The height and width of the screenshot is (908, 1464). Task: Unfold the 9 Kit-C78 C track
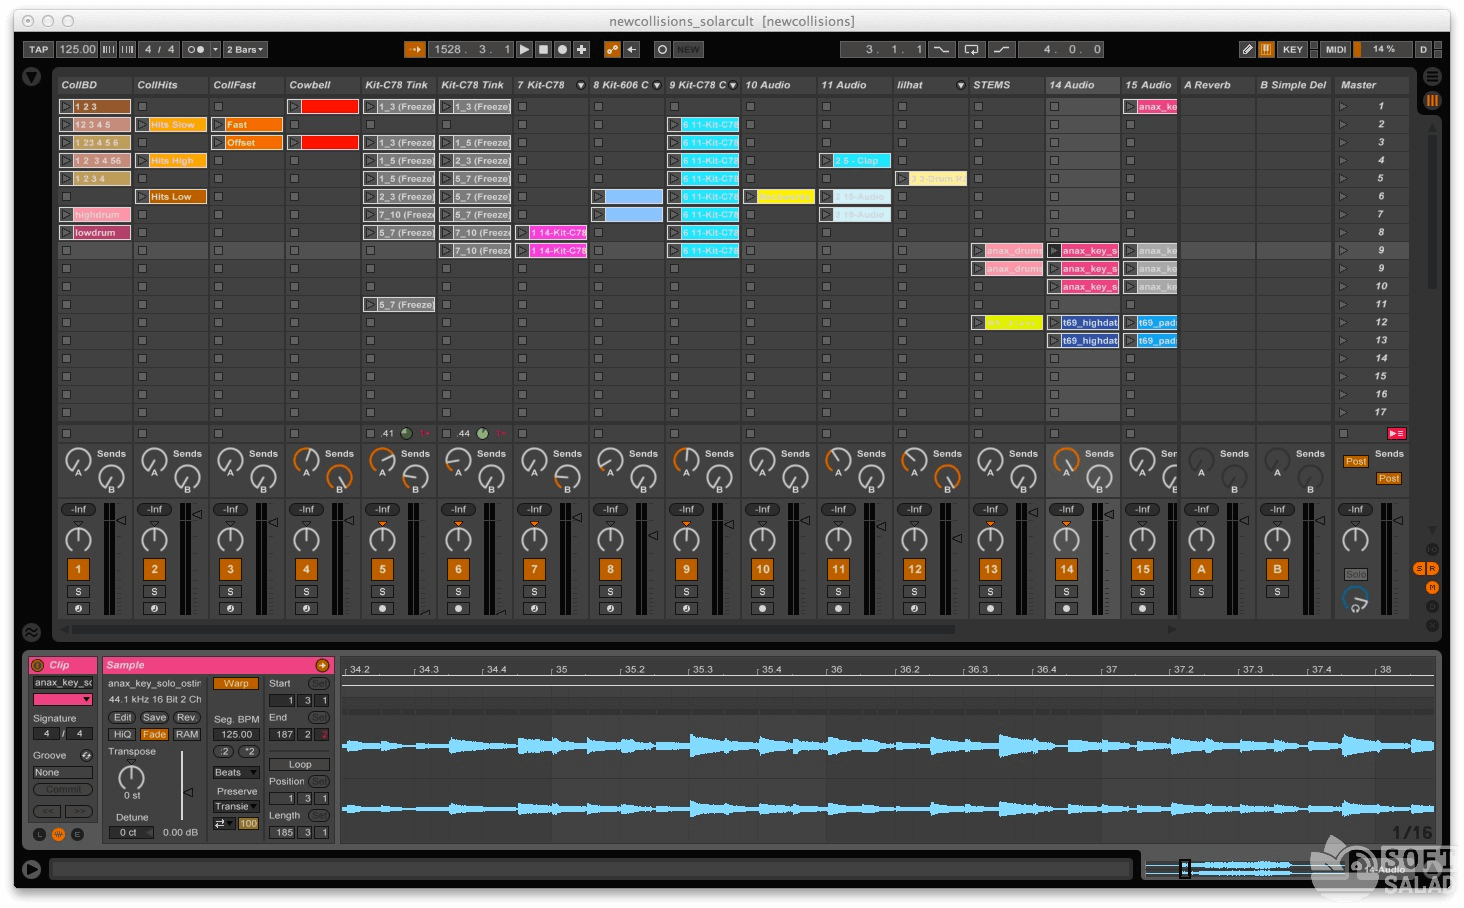pyautogui.click(x=733, y=85)
